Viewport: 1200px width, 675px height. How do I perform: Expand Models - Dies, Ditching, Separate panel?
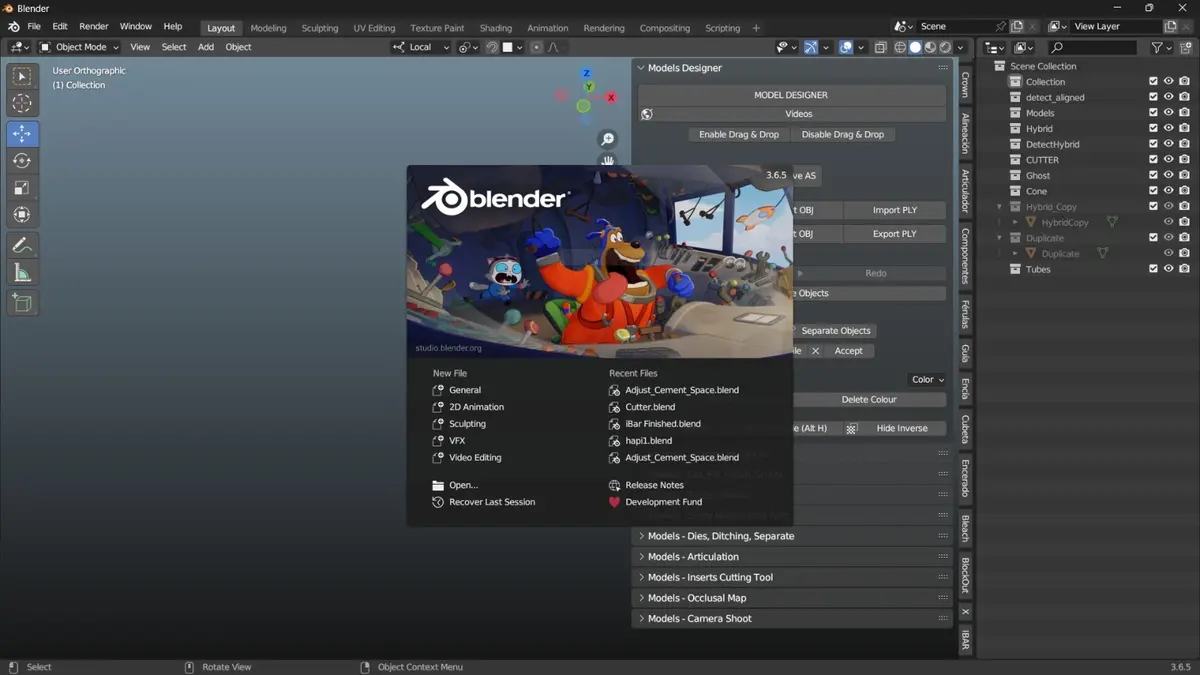(791, 536)
